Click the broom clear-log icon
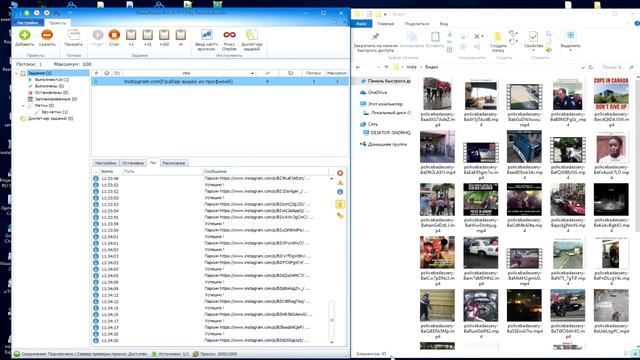Screen dimensions: 640x360 [340, 216]
